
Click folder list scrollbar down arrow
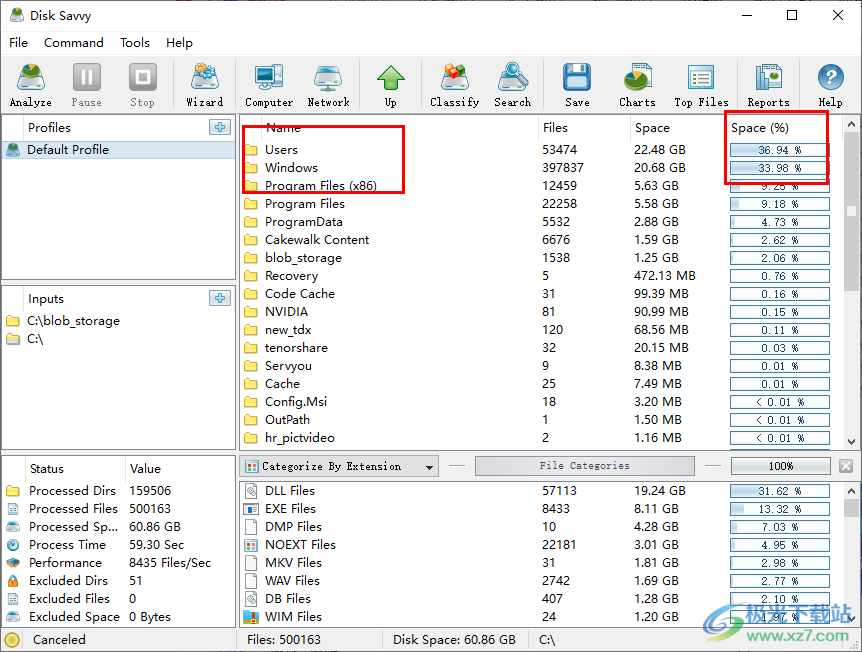tap(852, 441)
